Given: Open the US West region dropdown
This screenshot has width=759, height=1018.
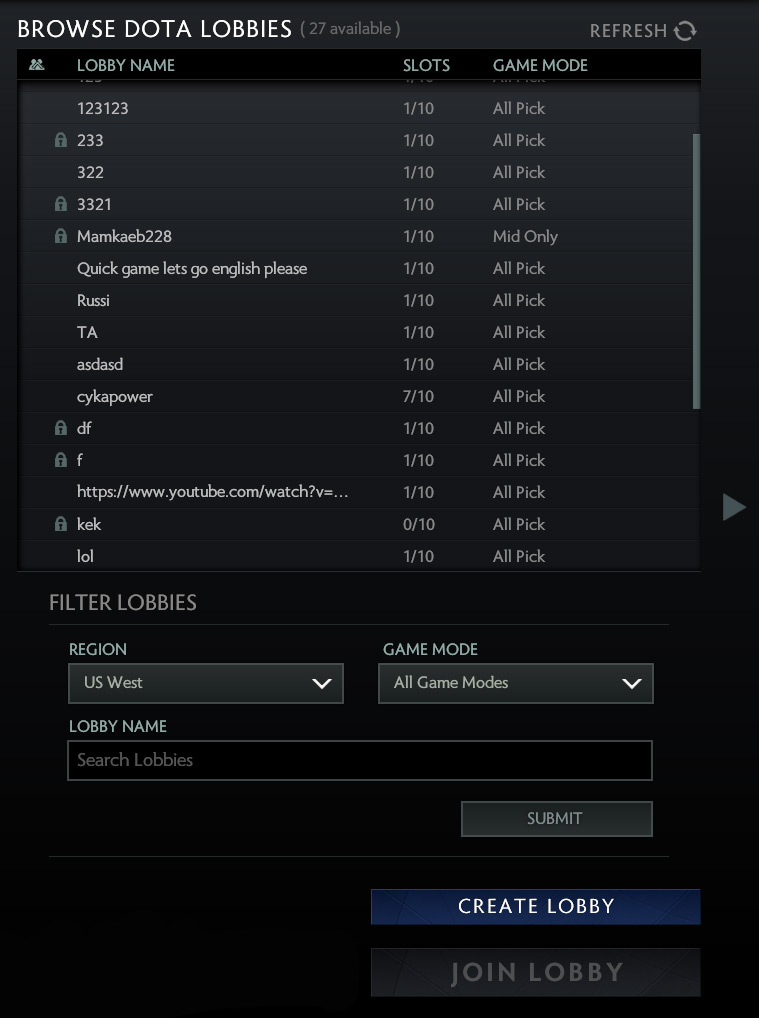Looking at the screenshot, I should (206, 683).
